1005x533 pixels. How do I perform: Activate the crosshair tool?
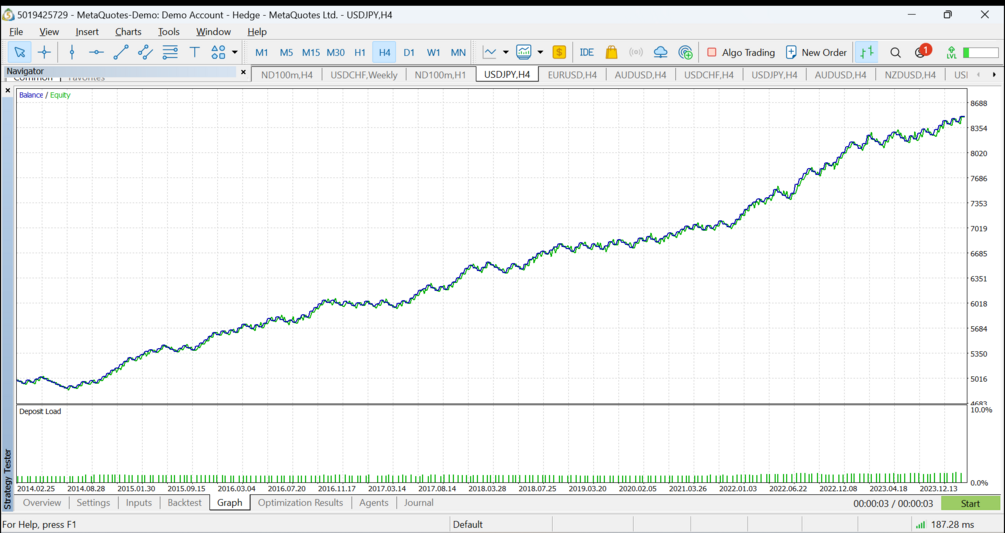[44, 53]
